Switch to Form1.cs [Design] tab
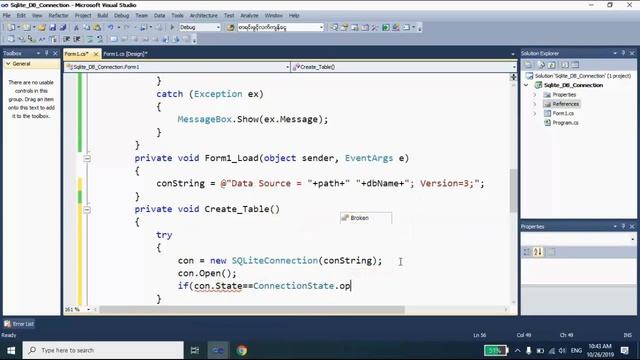 click(x=125, y=54)
